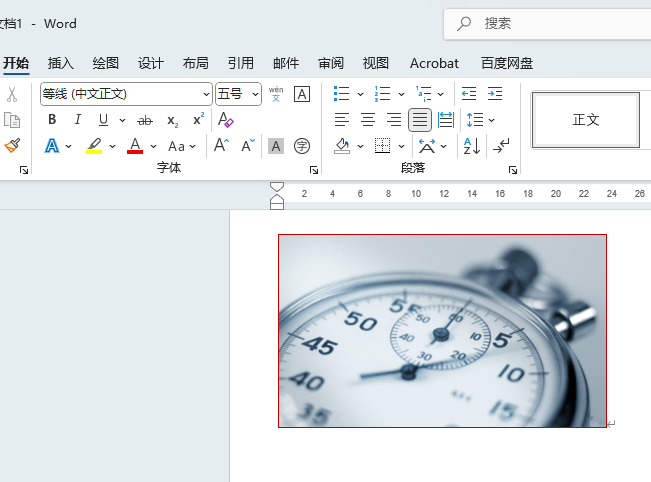Toggle subscript formatting
The image size is (651, 482).
pos(172,121)
